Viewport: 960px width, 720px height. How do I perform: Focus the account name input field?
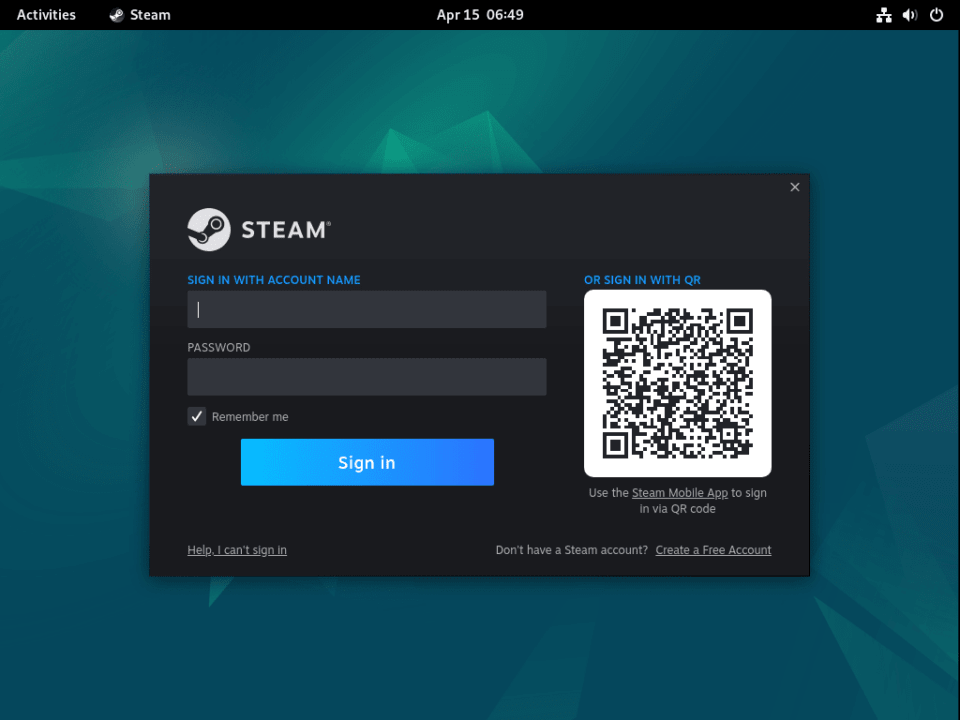[x=366, y=309]
